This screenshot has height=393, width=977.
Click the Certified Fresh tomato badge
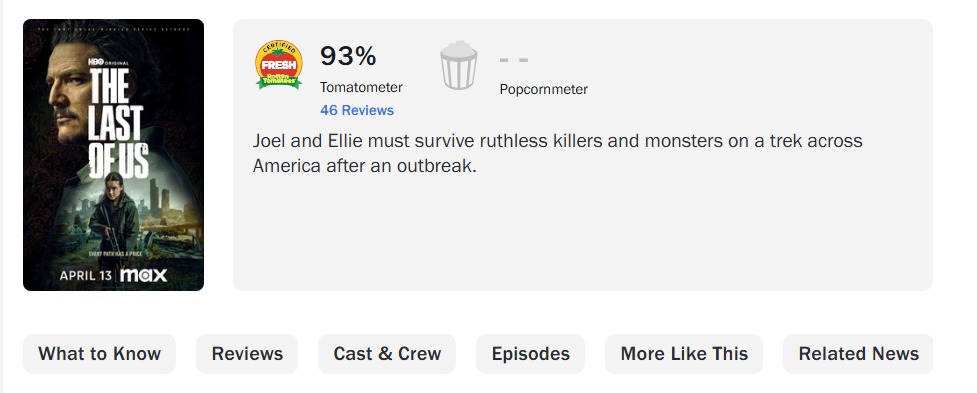point(279,65)
